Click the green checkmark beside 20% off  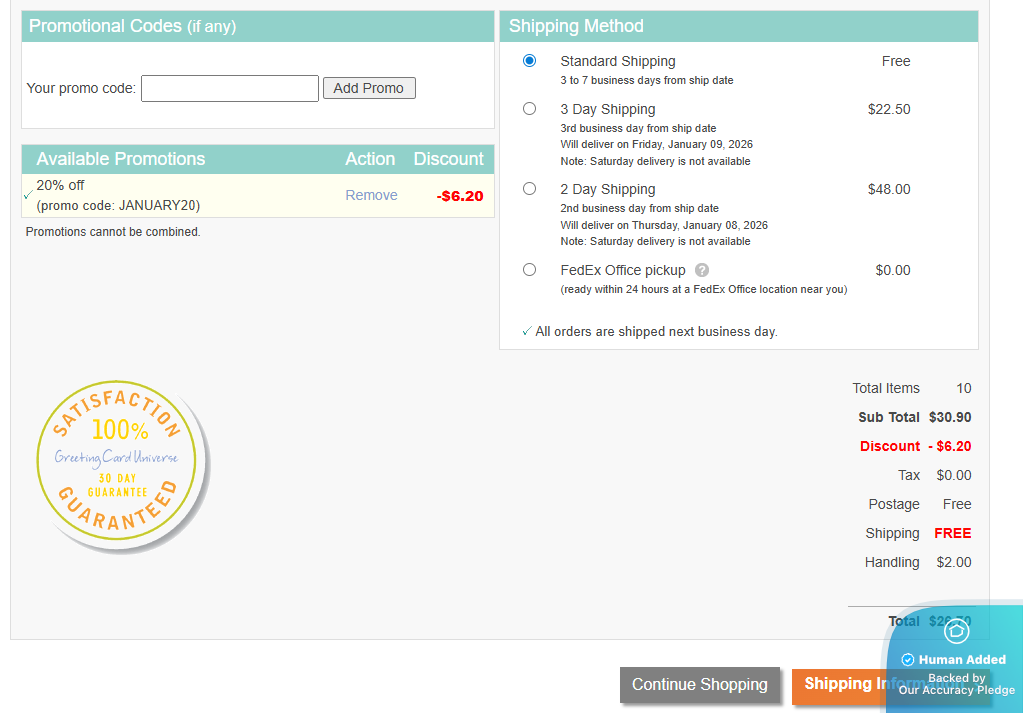click(x=28, y=194)
